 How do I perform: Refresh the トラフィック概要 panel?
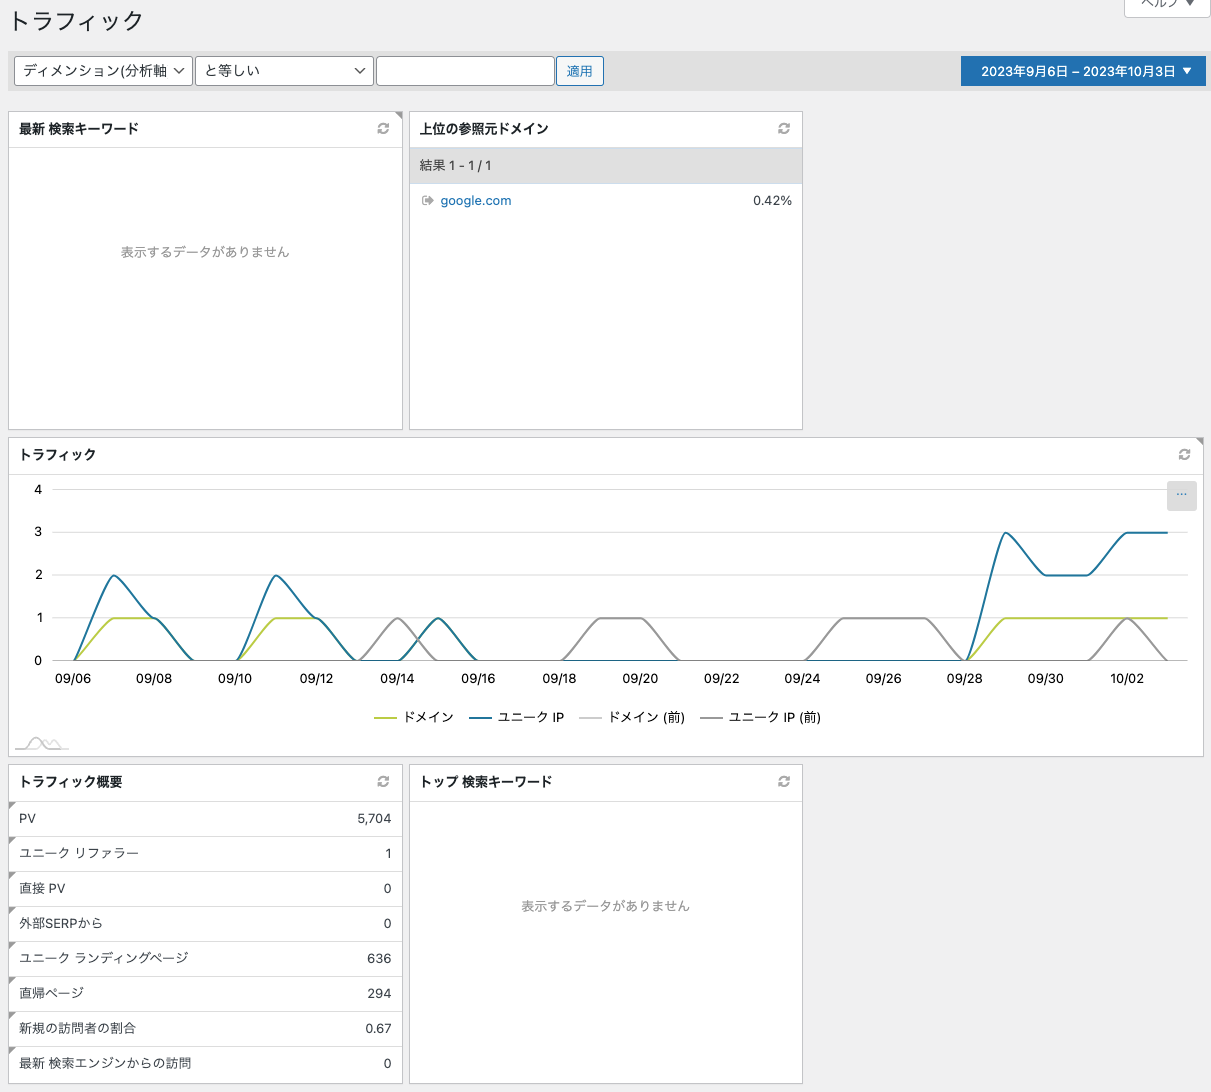383,782
